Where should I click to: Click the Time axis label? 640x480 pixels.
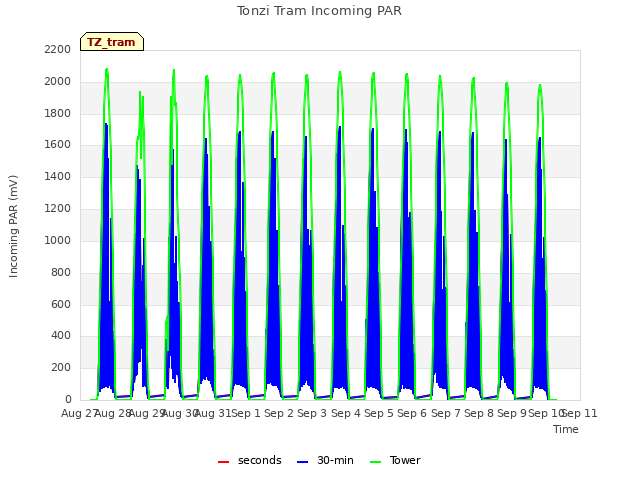pos(566,429)
